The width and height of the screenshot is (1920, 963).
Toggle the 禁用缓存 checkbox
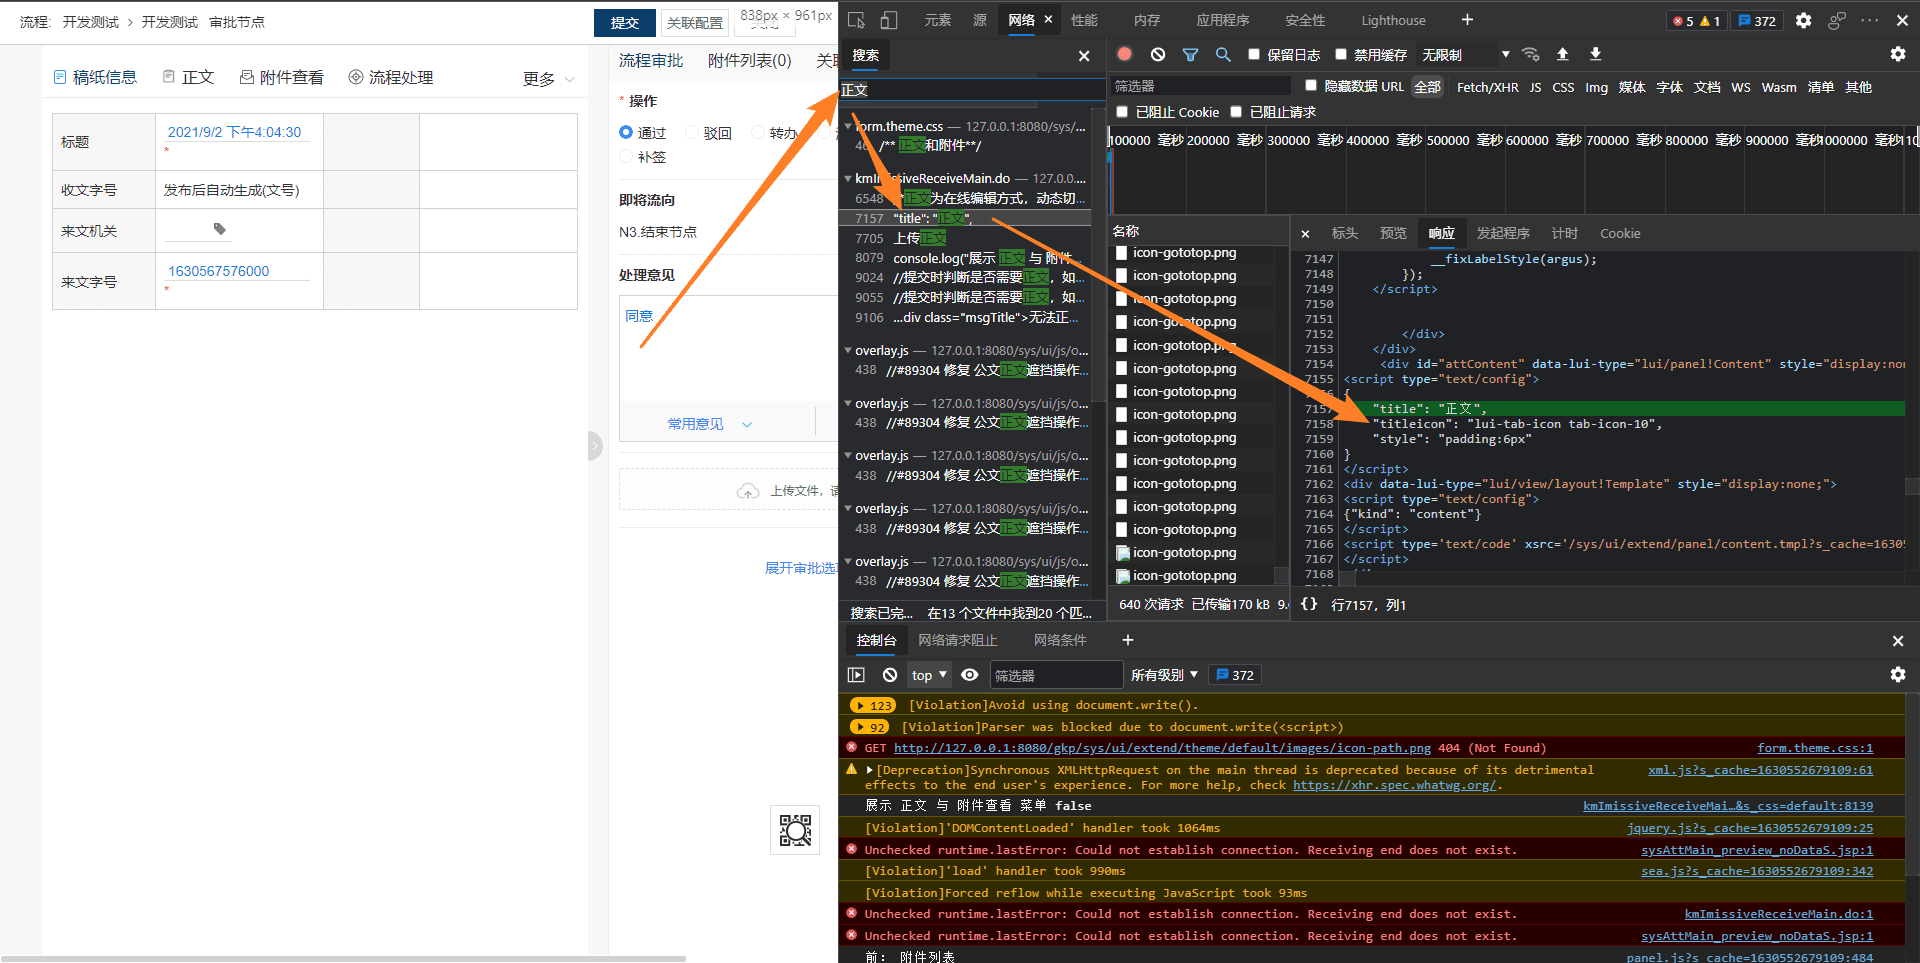point(1340,55)
